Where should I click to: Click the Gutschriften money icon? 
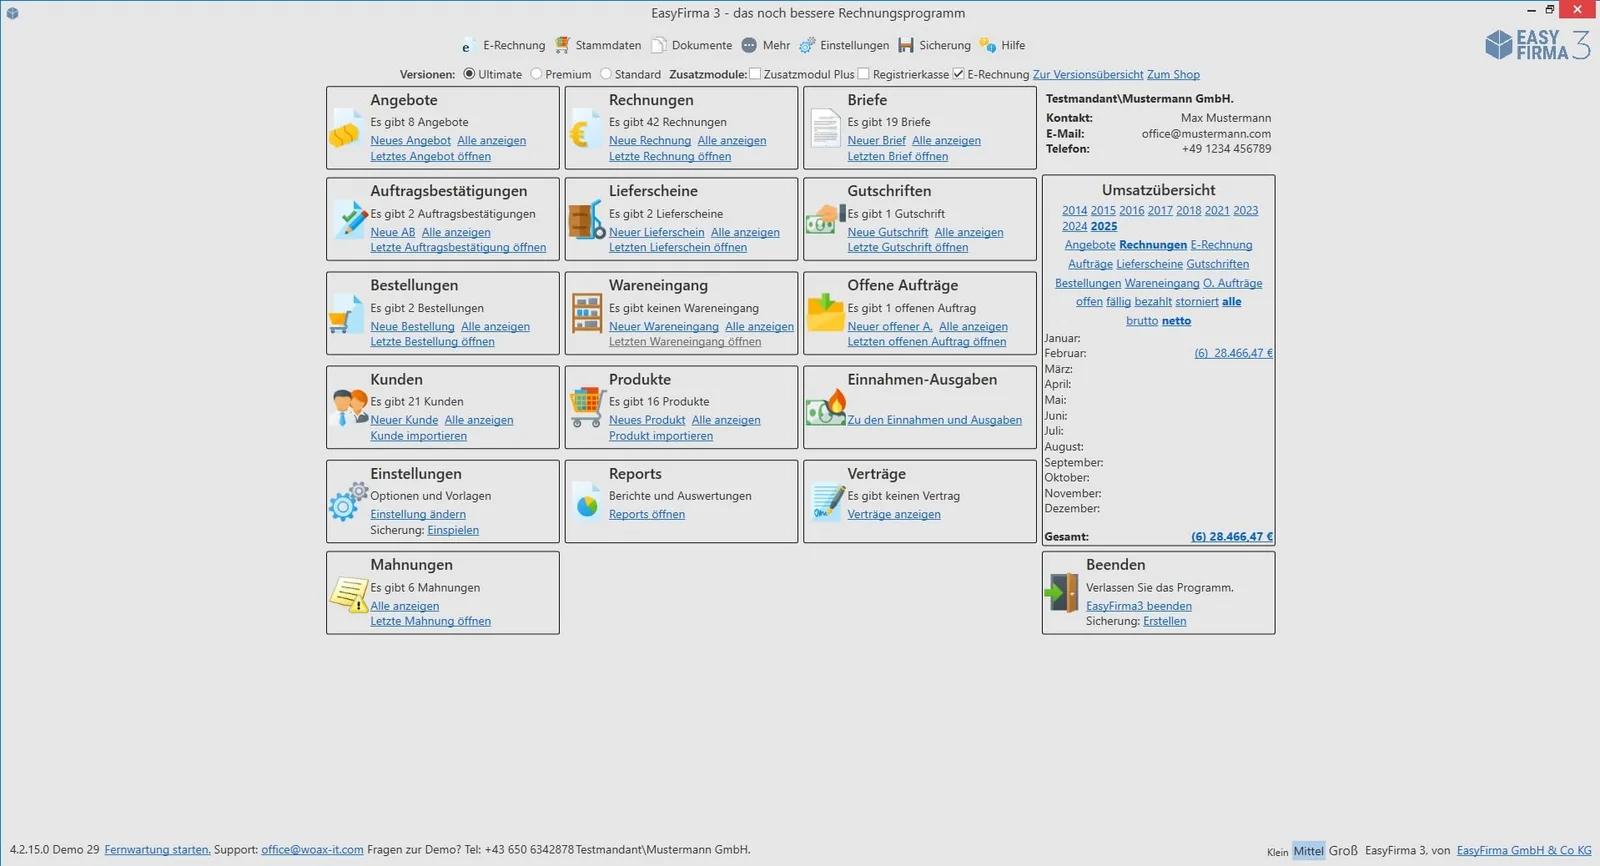coord(825,219)
